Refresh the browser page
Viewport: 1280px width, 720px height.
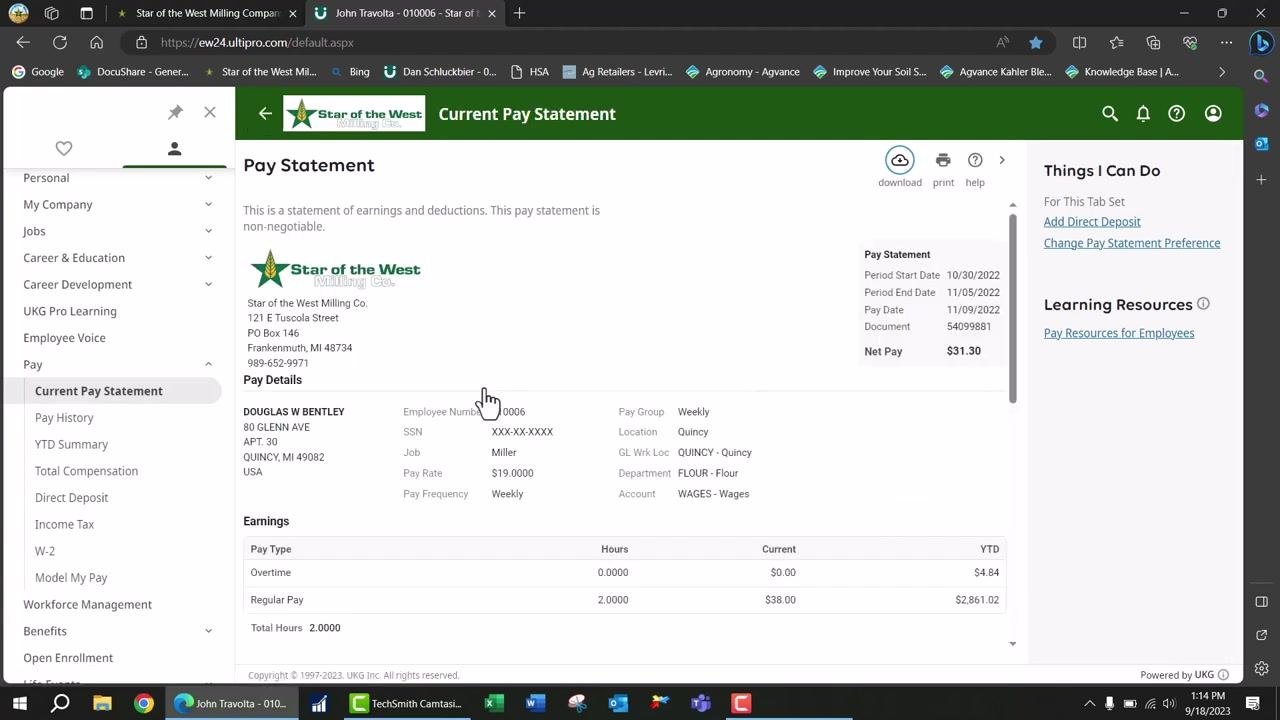pos(60,42)
